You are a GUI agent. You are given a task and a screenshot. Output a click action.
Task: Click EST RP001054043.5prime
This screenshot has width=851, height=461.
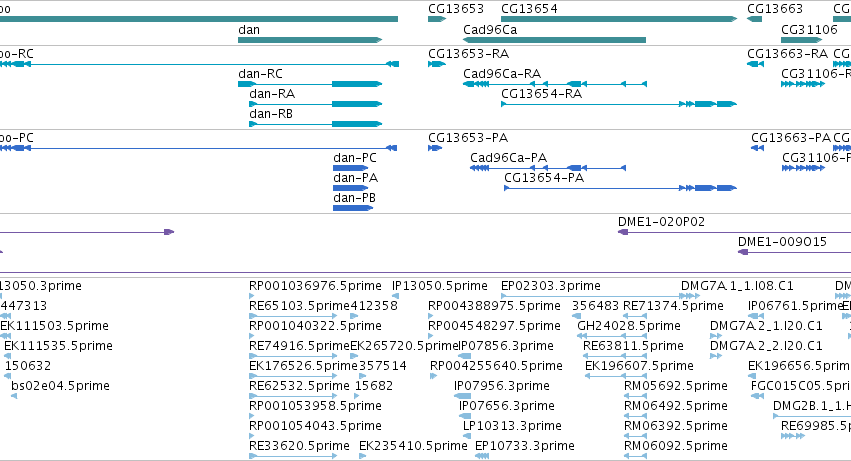tap(315, 427)
